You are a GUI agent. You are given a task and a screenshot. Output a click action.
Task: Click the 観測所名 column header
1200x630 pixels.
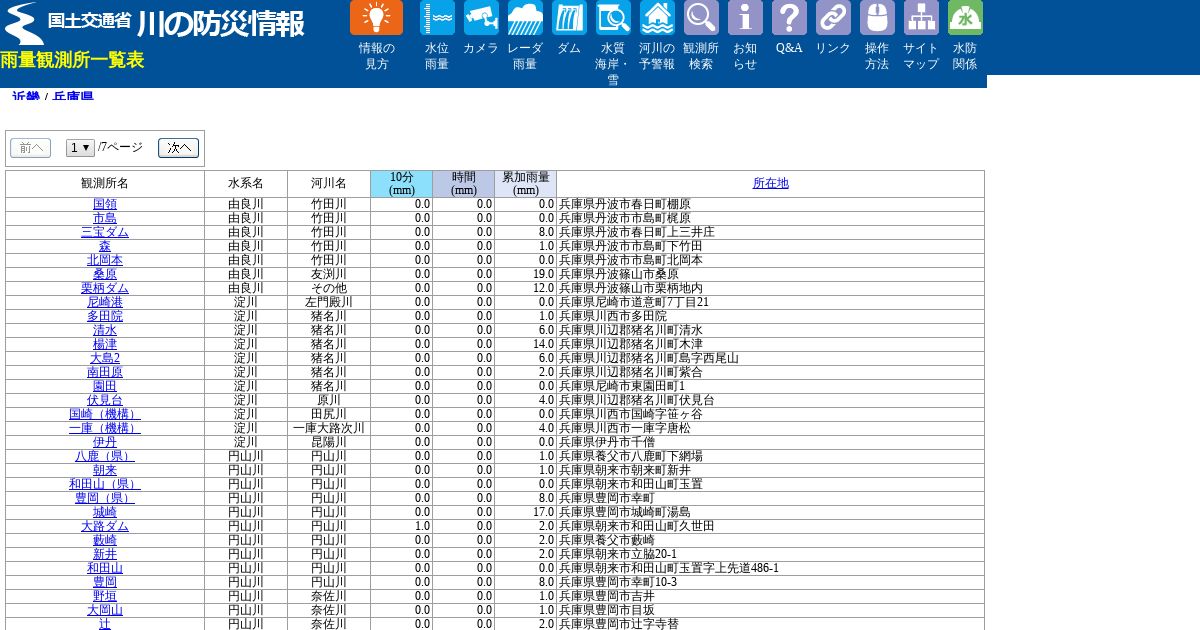[x=105, y=184]
